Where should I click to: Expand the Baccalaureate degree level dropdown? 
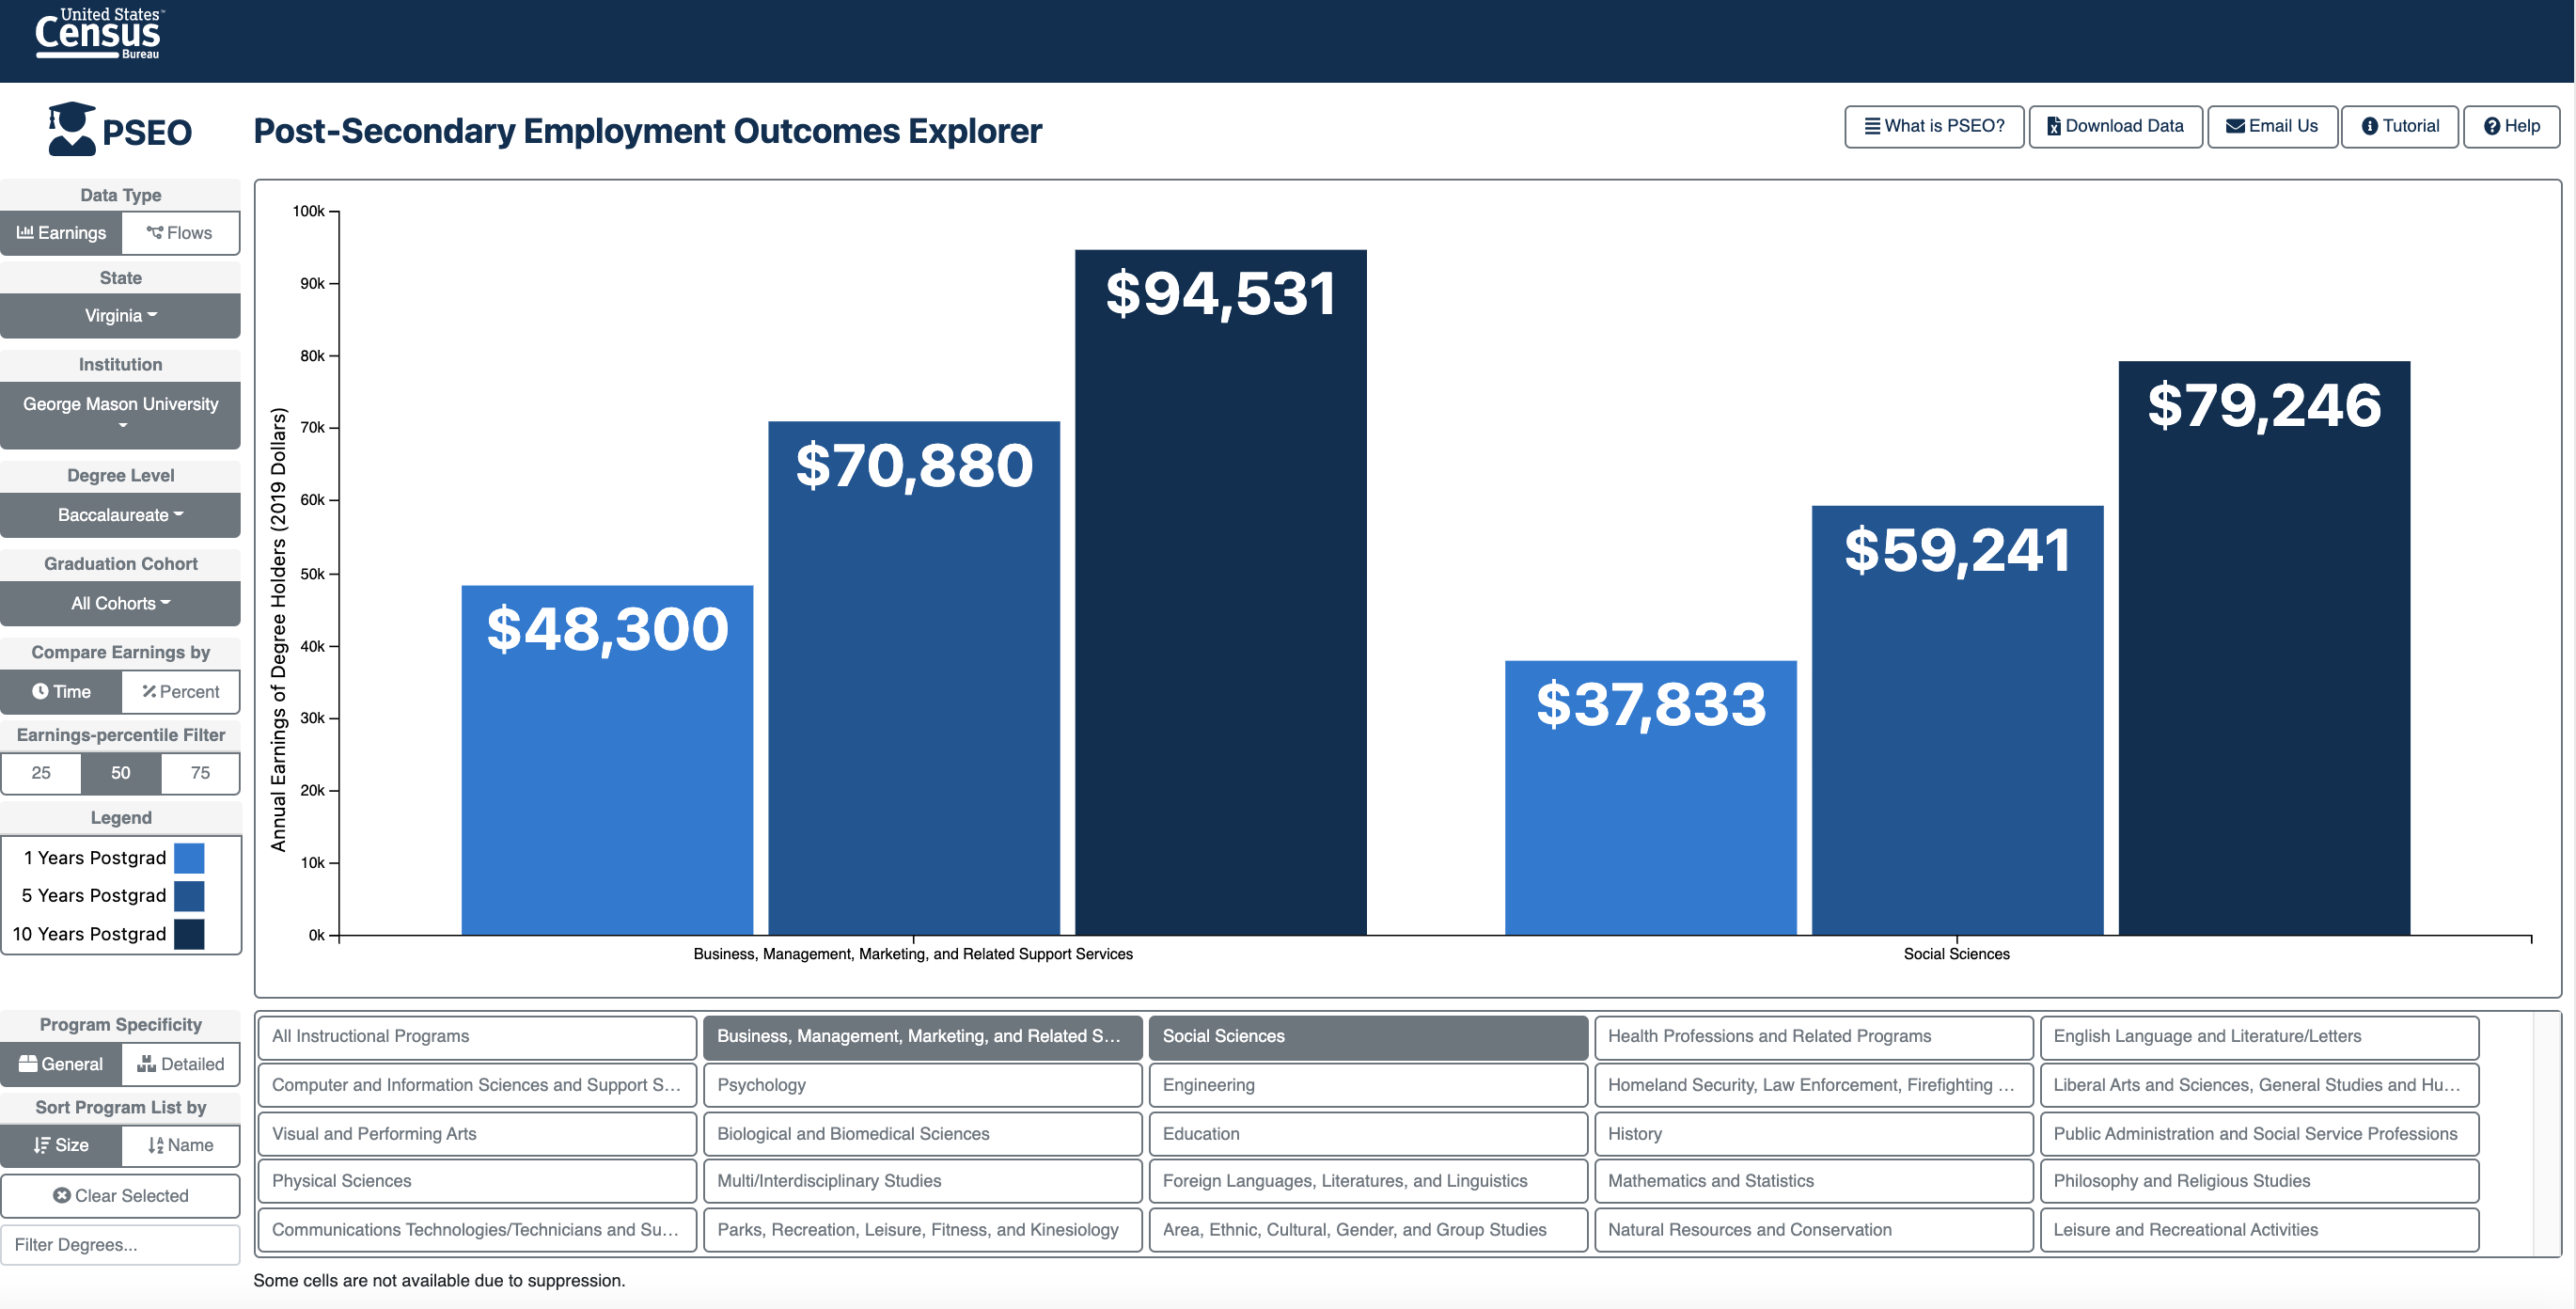pos(120,514)
